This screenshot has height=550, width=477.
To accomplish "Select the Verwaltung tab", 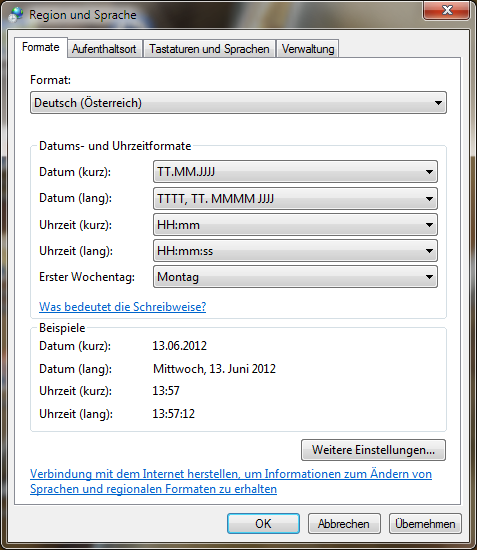I will click(308, 49).
